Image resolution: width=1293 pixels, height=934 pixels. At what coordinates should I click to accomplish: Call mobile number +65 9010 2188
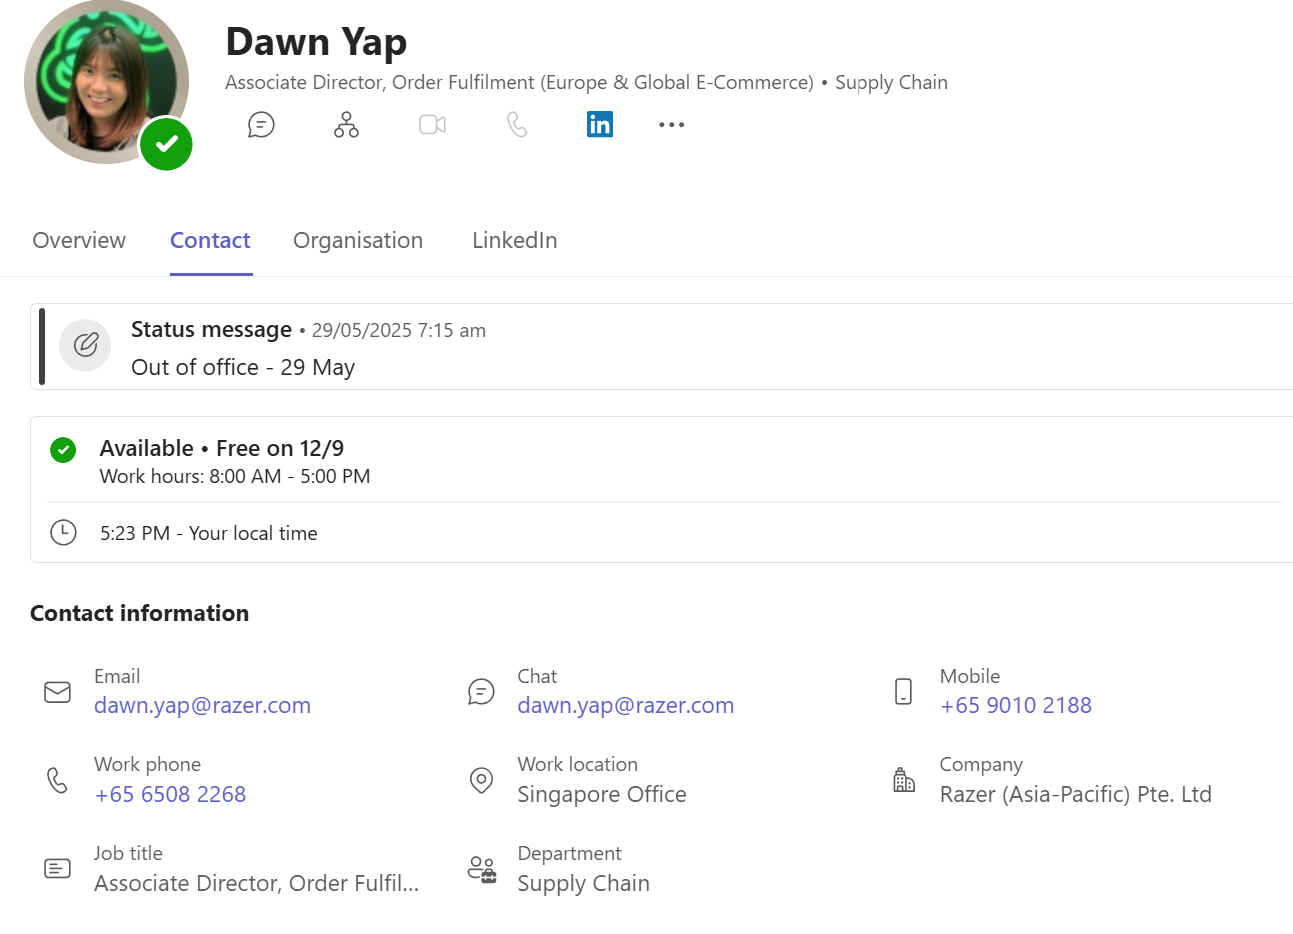tap(1016, 706)
